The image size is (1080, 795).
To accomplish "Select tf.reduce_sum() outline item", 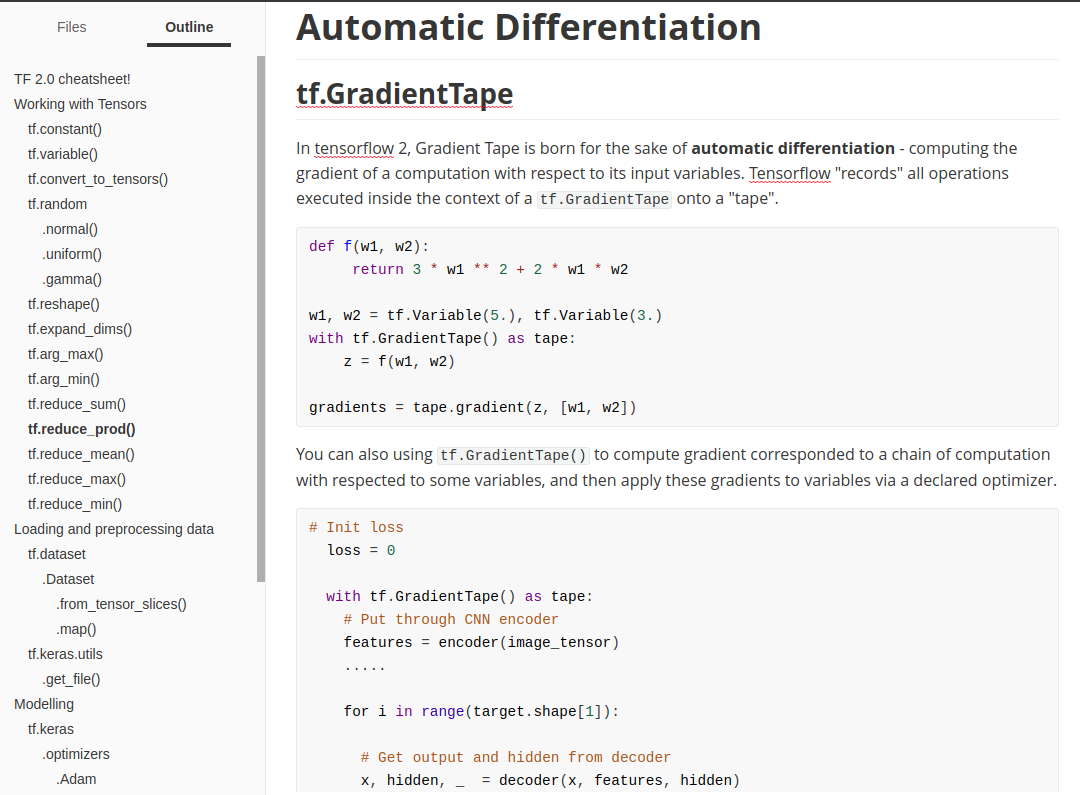I will tap(76, 404).
